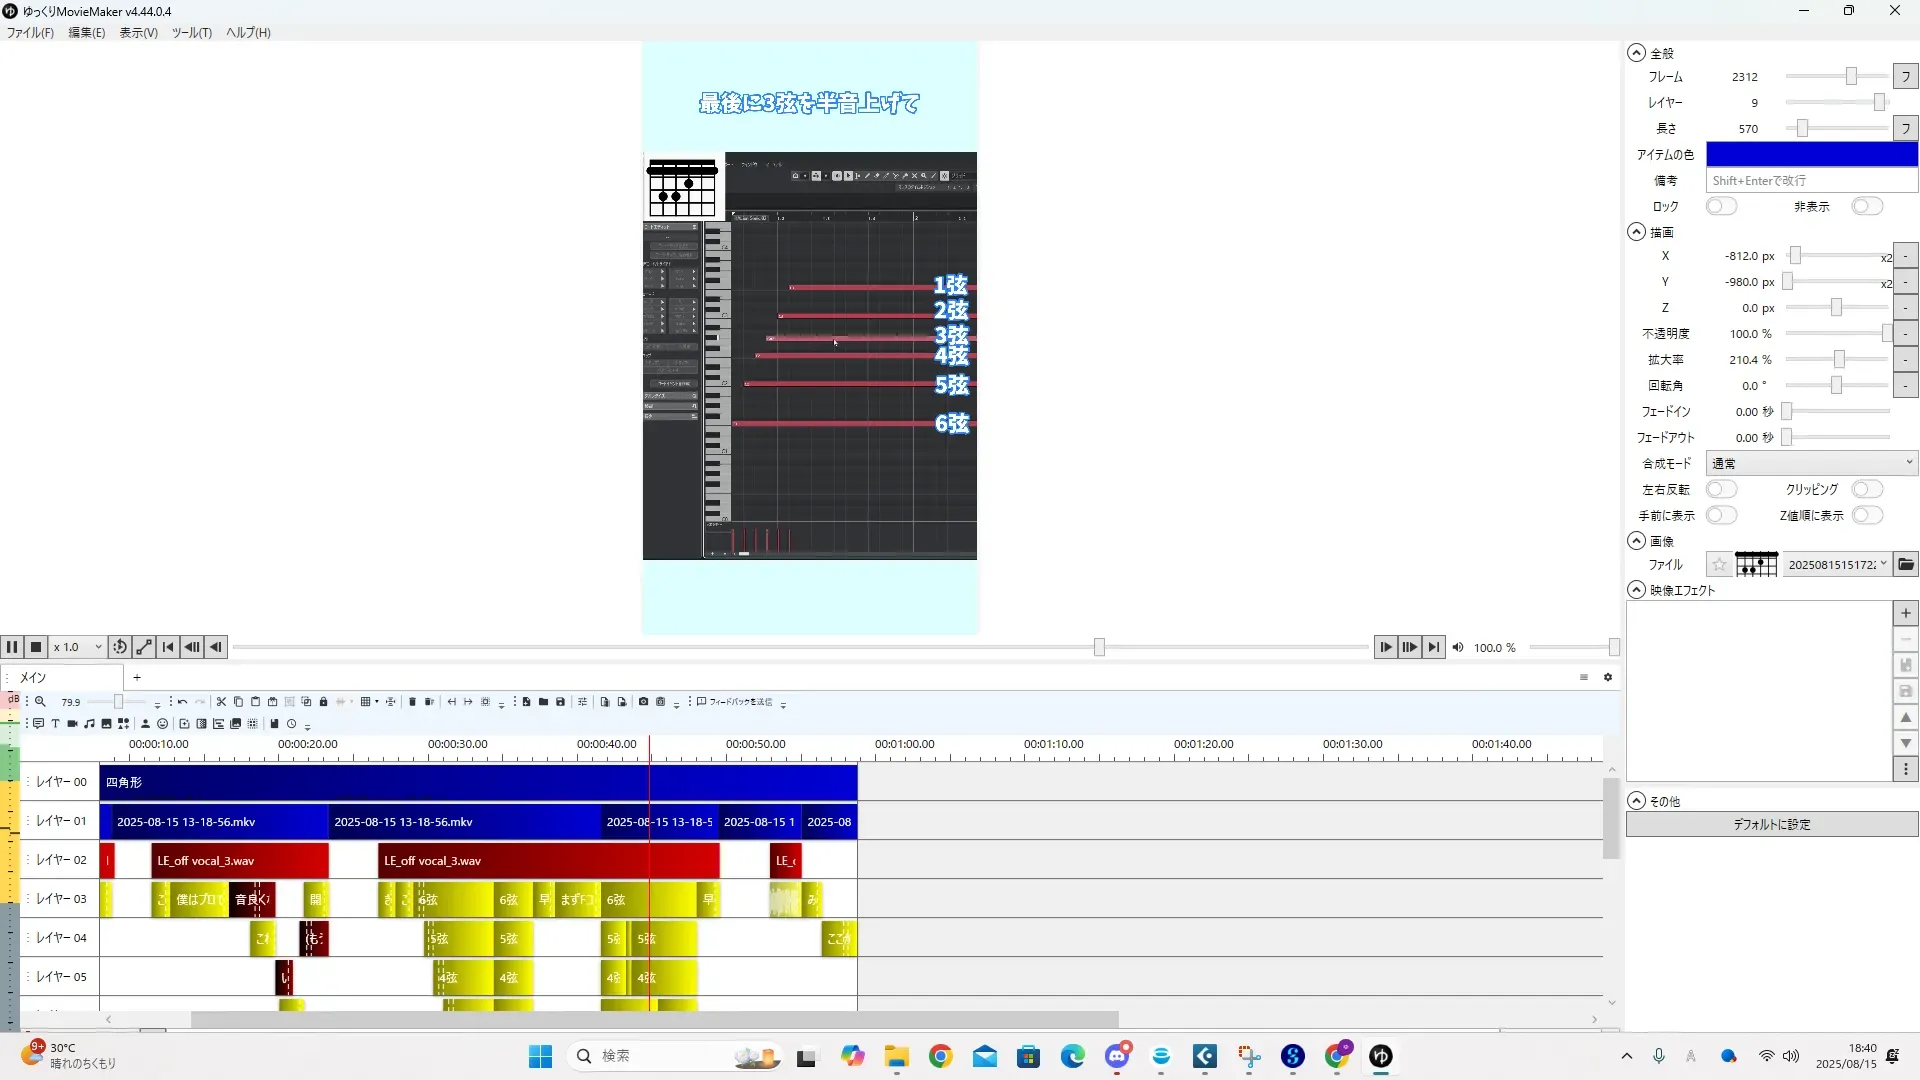Click the scissors cut icon in timeline toolbar

point(221,702)
